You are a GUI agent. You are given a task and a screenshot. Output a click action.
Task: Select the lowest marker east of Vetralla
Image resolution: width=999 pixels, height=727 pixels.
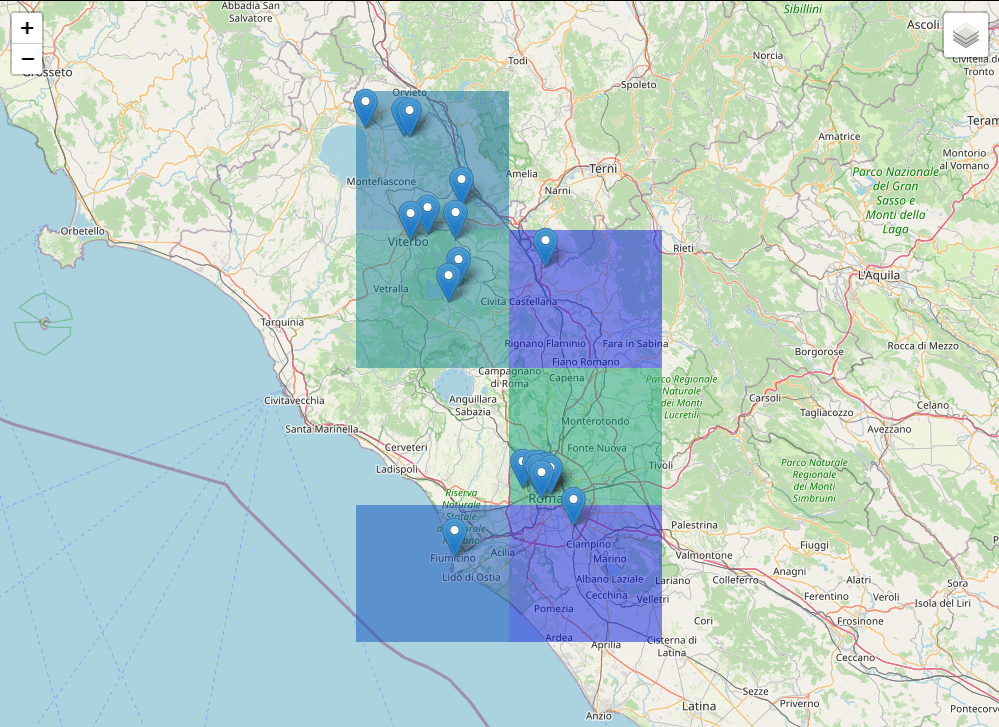pos(449,282)
